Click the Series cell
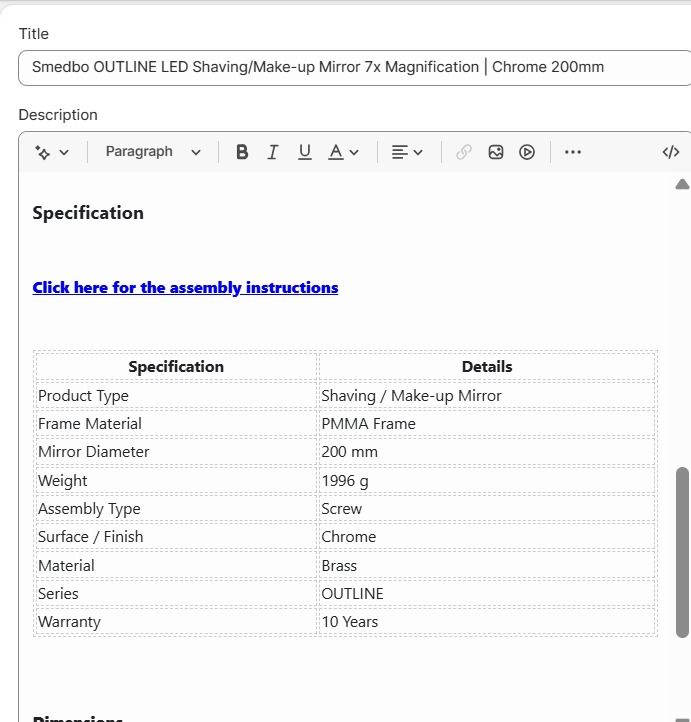This screenshot has width=691, height=722. tap(176, 594)
